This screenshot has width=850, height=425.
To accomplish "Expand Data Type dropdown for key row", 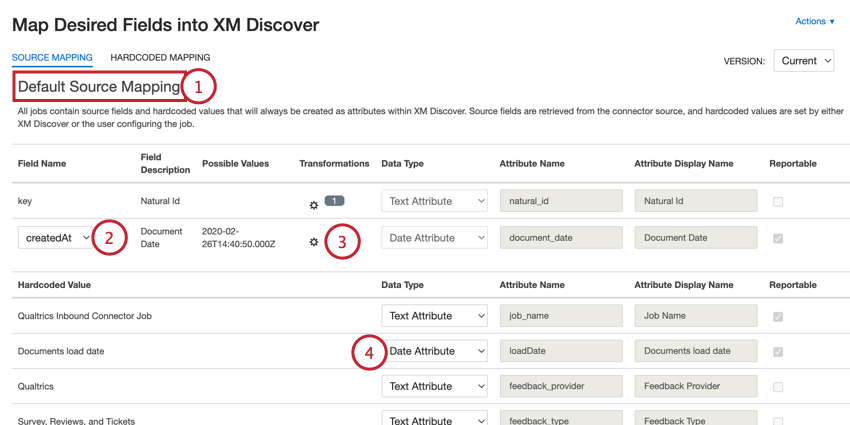I will [434, 201].
